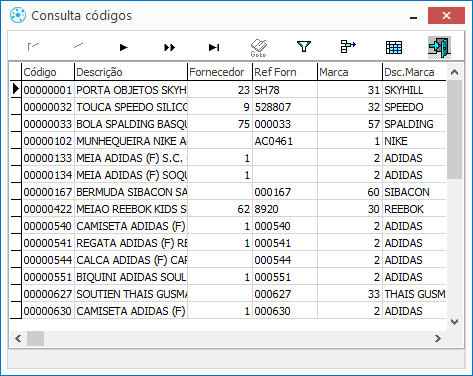473x376 pixels.
Task: Sort by Marca column header
Action: [x=350, y=72]
